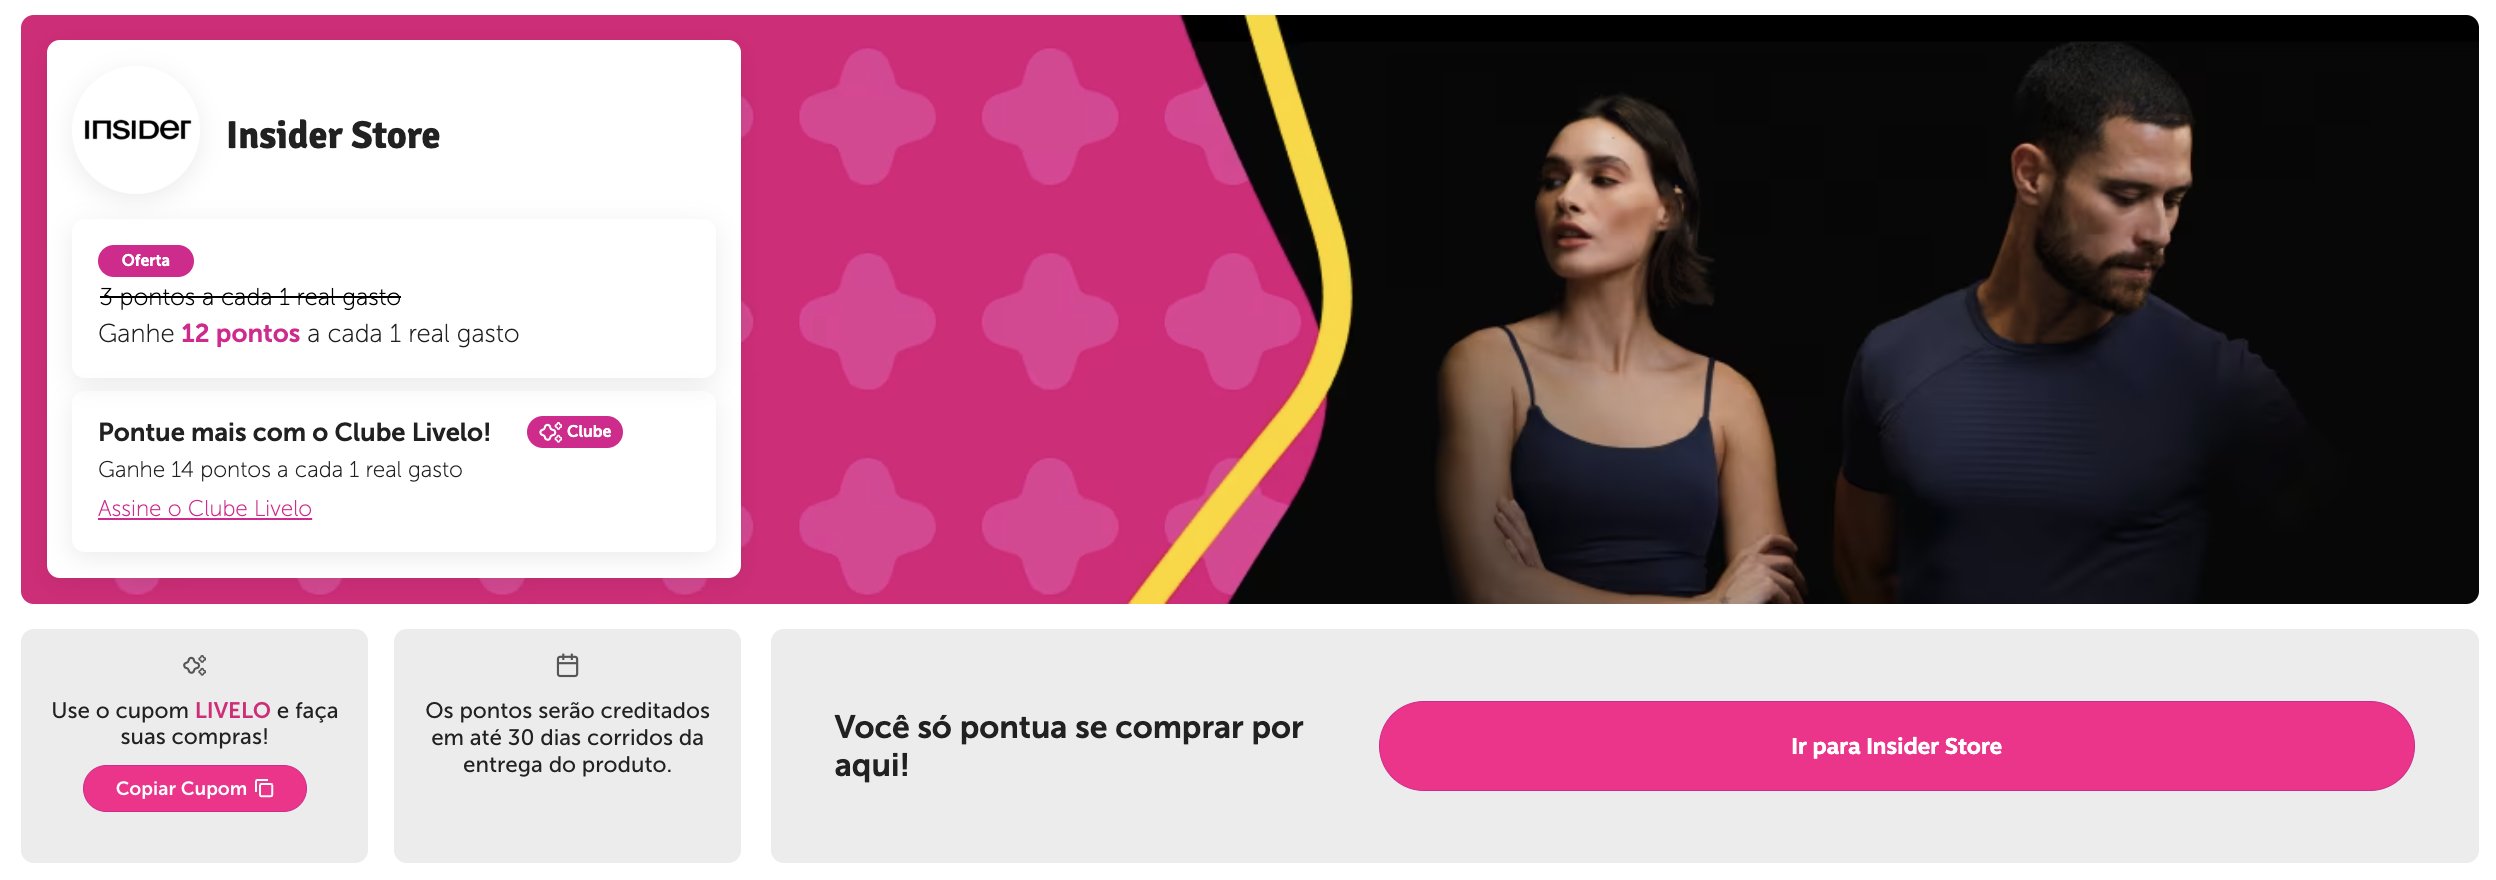This screenshot has height=880, width=2496.
Task: Select the Oferta badge
Action: (x=146, y=260)
